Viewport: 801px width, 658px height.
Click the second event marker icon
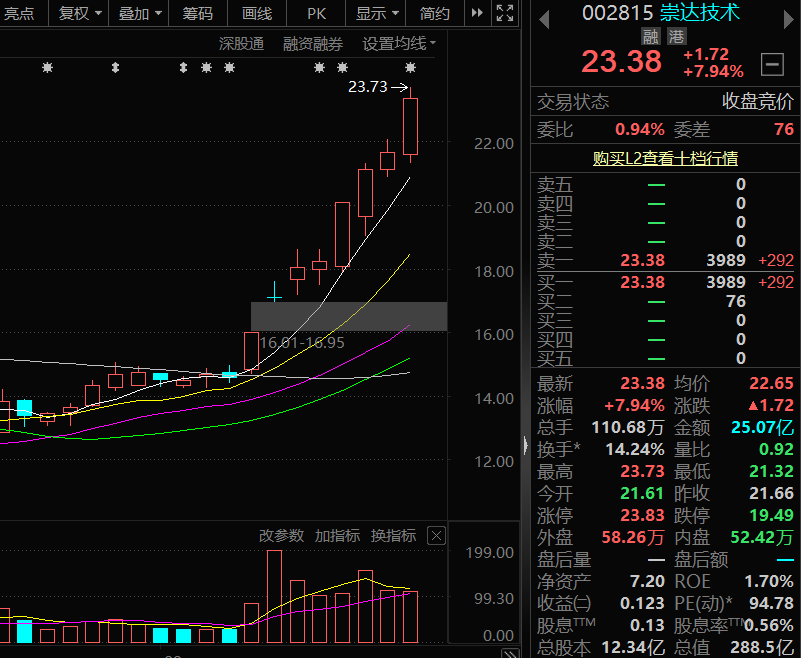point(115,67)
